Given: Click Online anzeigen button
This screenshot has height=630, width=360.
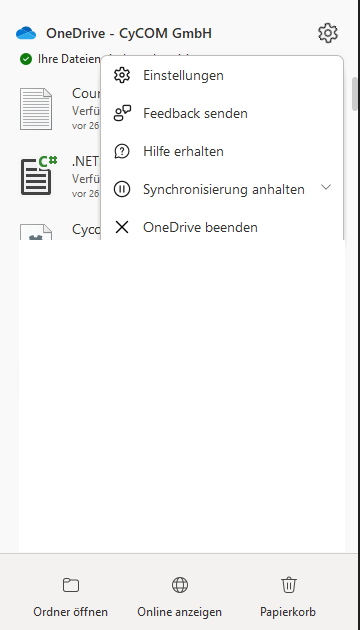Looking at the screenshot, I should point(180,598).
